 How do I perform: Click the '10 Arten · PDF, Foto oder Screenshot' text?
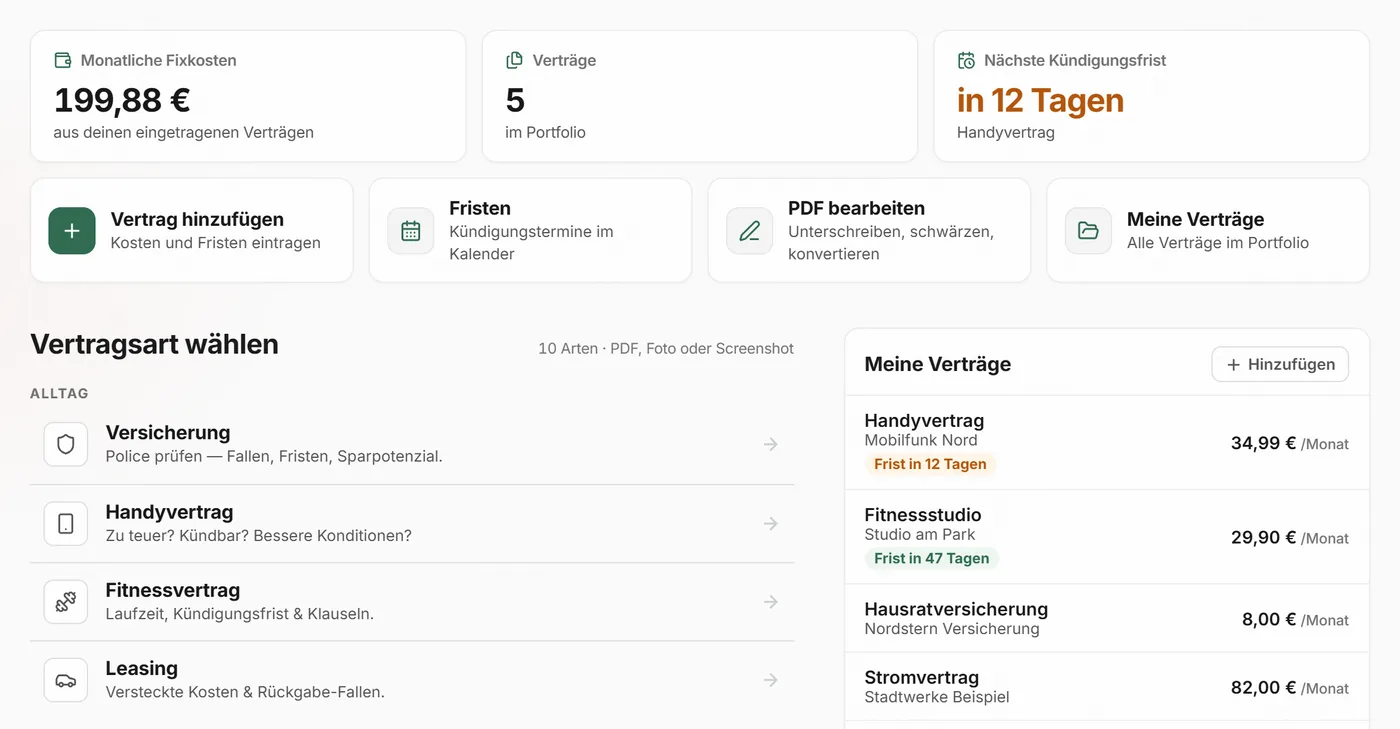point(666,349)
